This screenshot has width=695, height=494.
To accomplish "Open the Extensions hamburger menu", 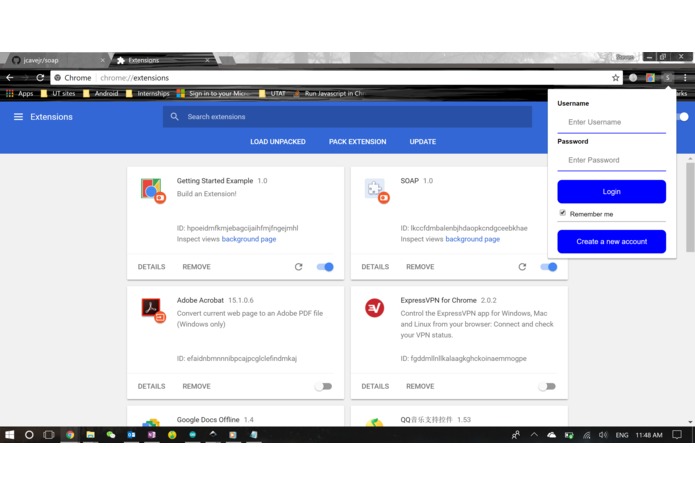I will (18, 117).
